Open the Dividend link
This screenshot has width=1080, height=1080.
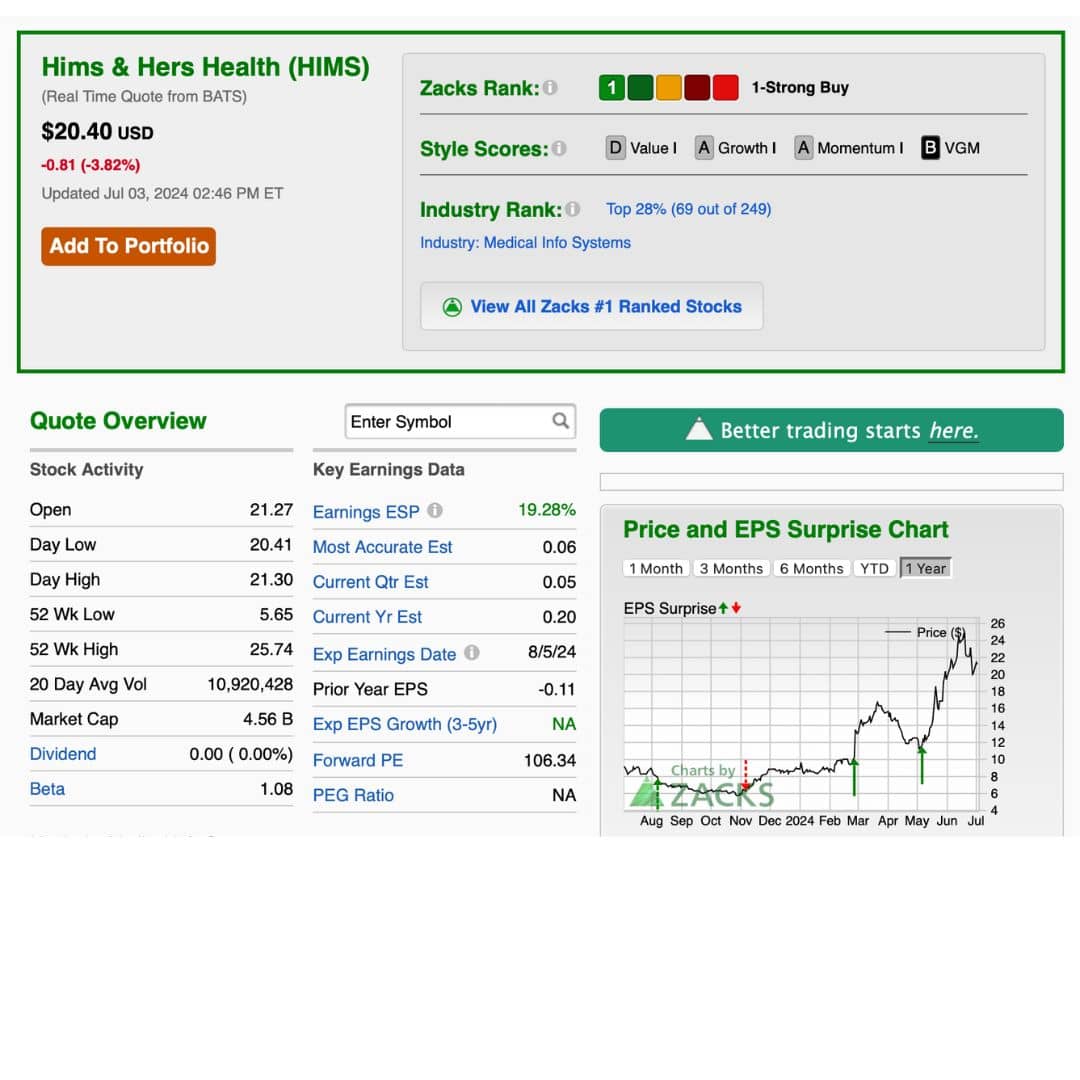pos(63,754)
